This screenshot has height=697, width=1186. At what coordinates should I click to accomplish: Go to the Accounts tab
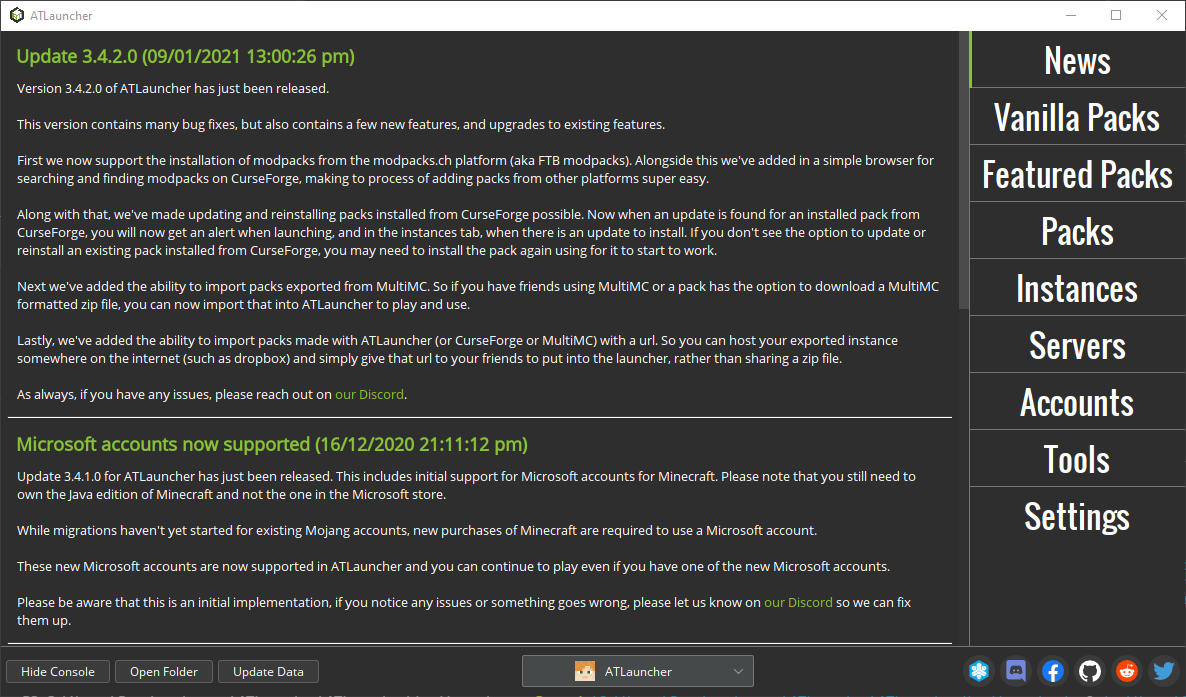click(x=1077, y=401)
